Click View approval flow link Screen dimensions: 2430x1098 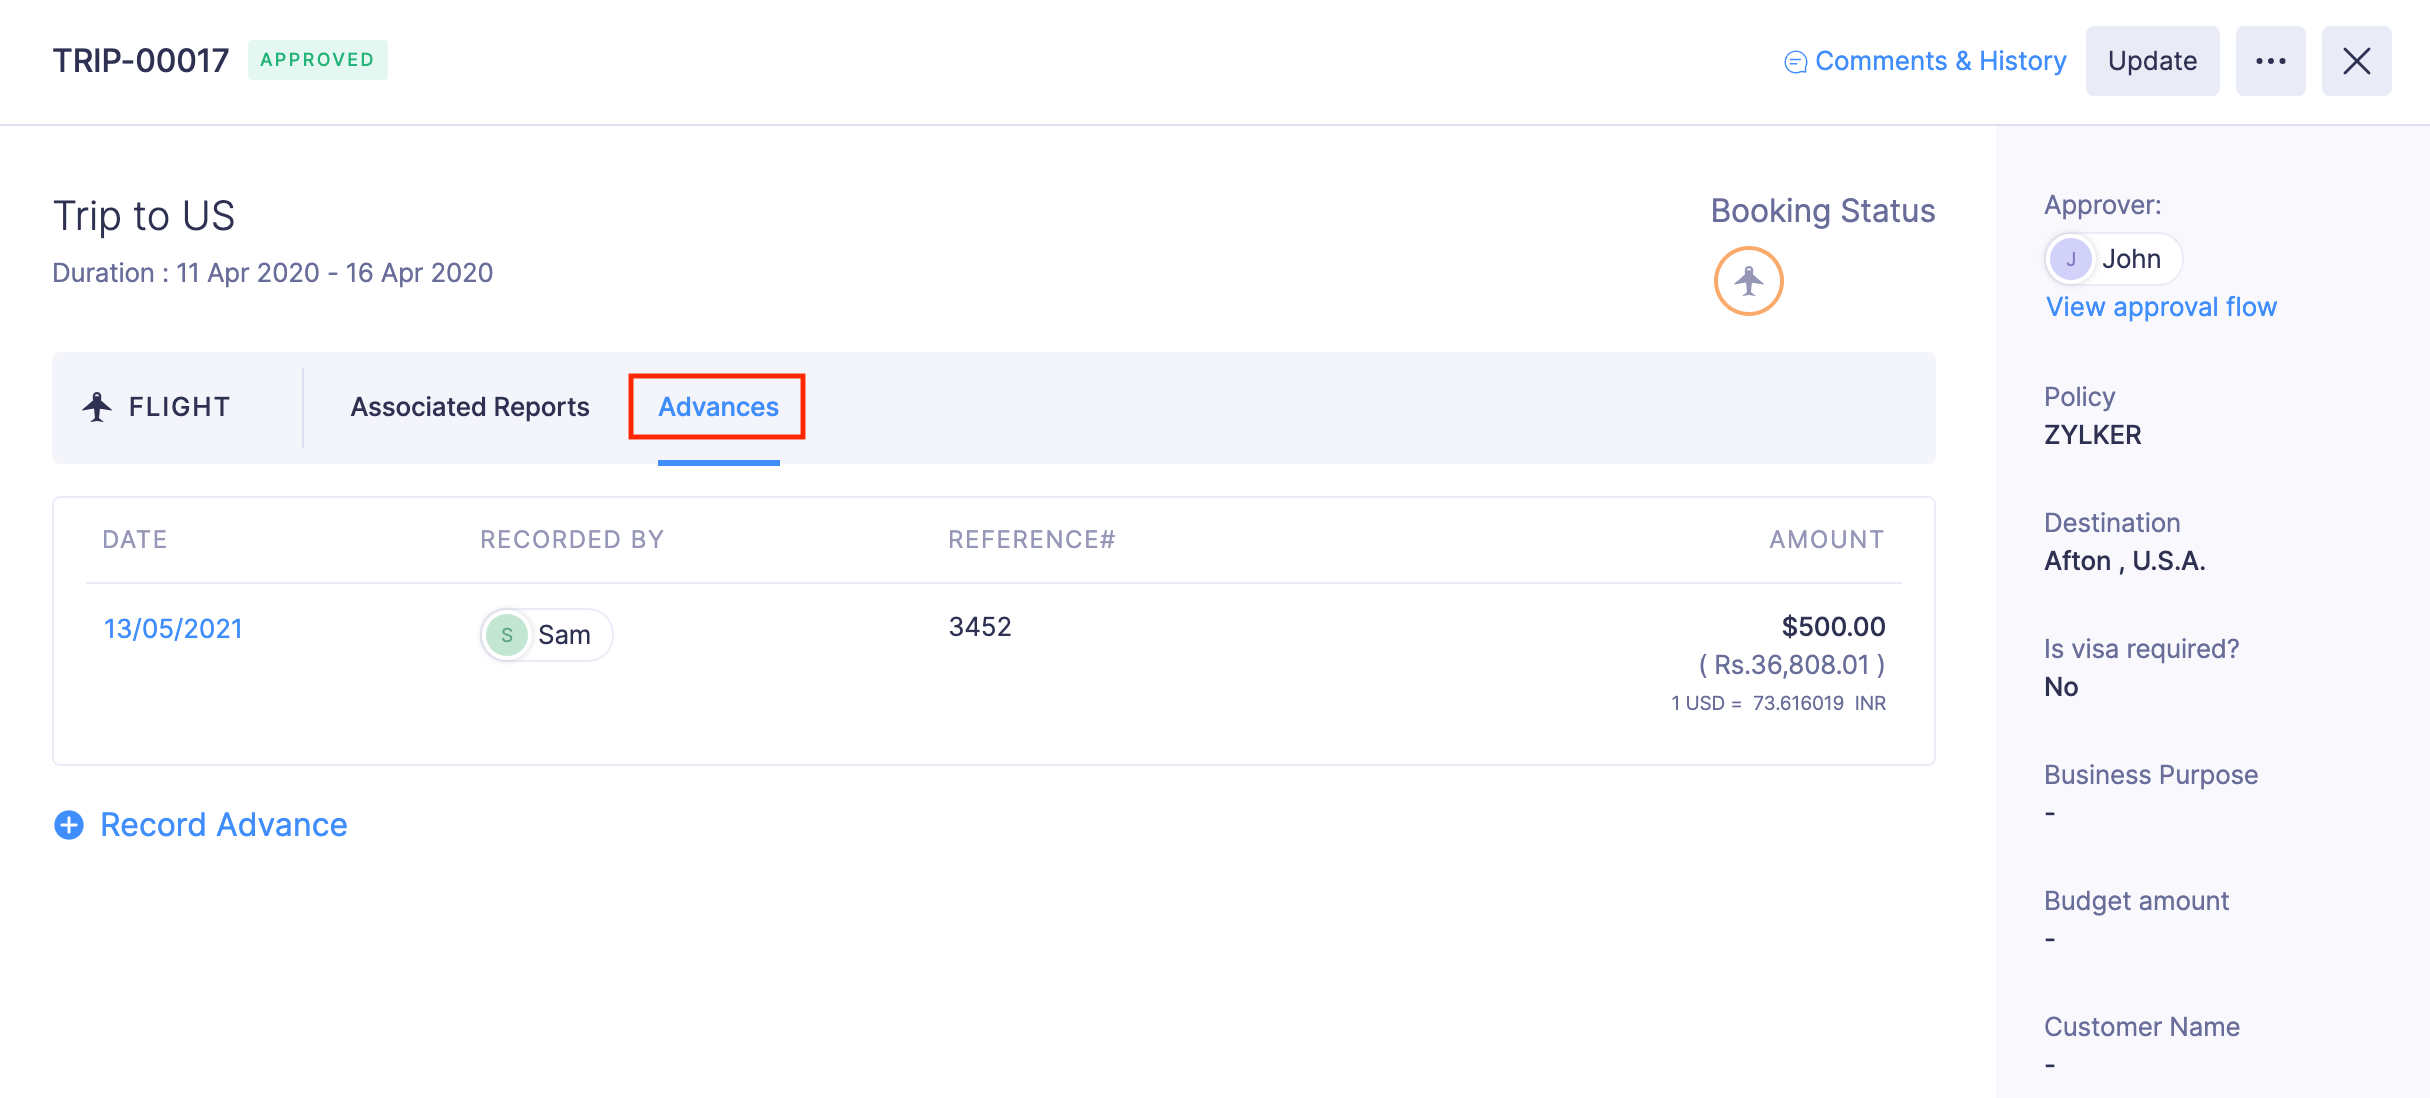(x=2161, y=307)
